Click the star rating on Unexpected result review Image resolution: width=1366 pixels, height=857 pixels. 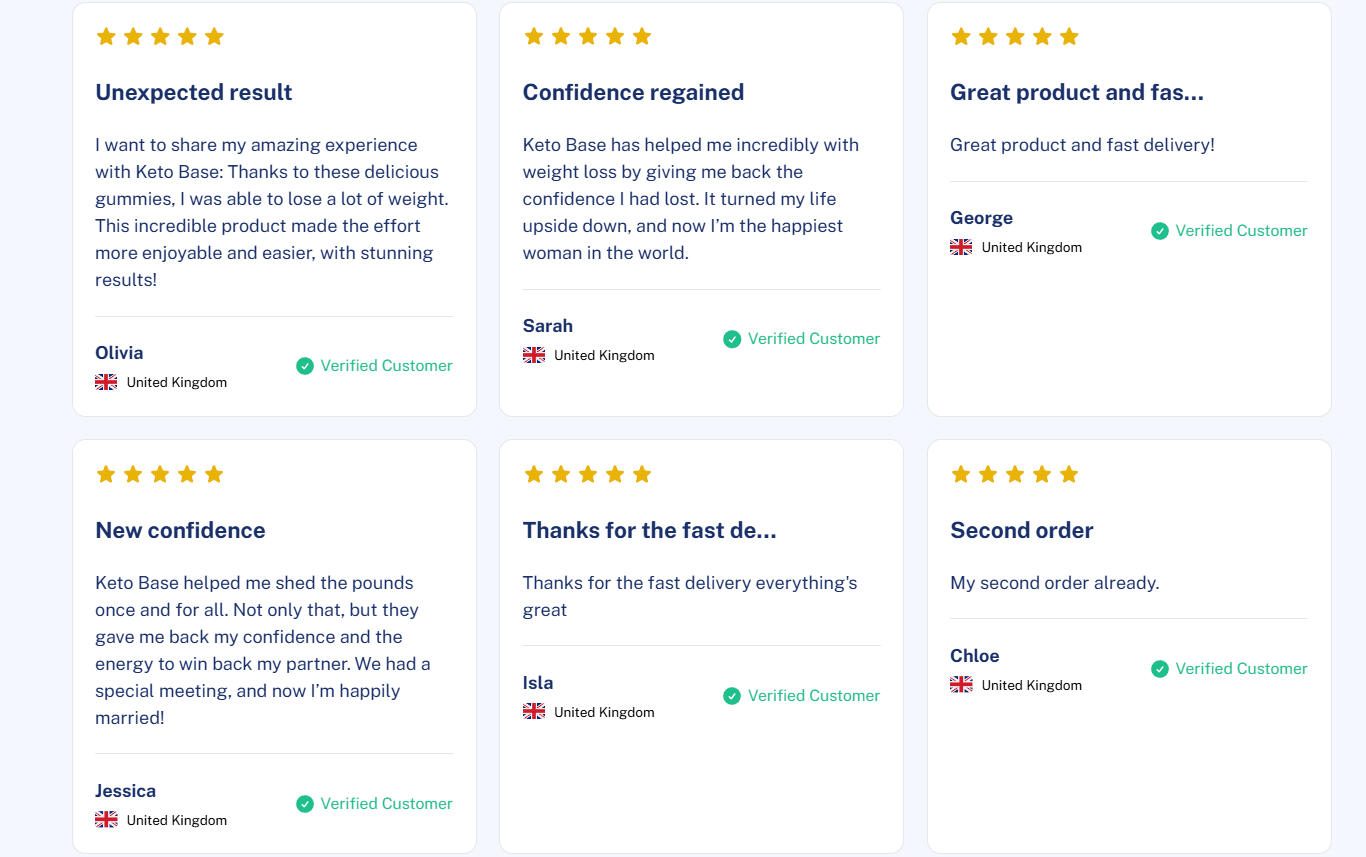click(160, 37)
